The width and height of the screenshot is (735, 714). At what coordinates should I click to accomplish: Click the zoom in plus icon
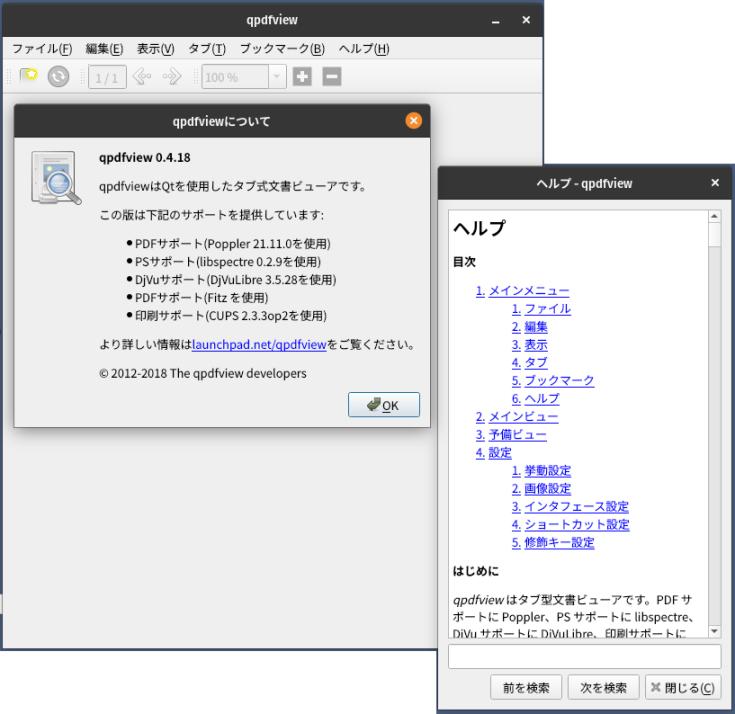302,76
